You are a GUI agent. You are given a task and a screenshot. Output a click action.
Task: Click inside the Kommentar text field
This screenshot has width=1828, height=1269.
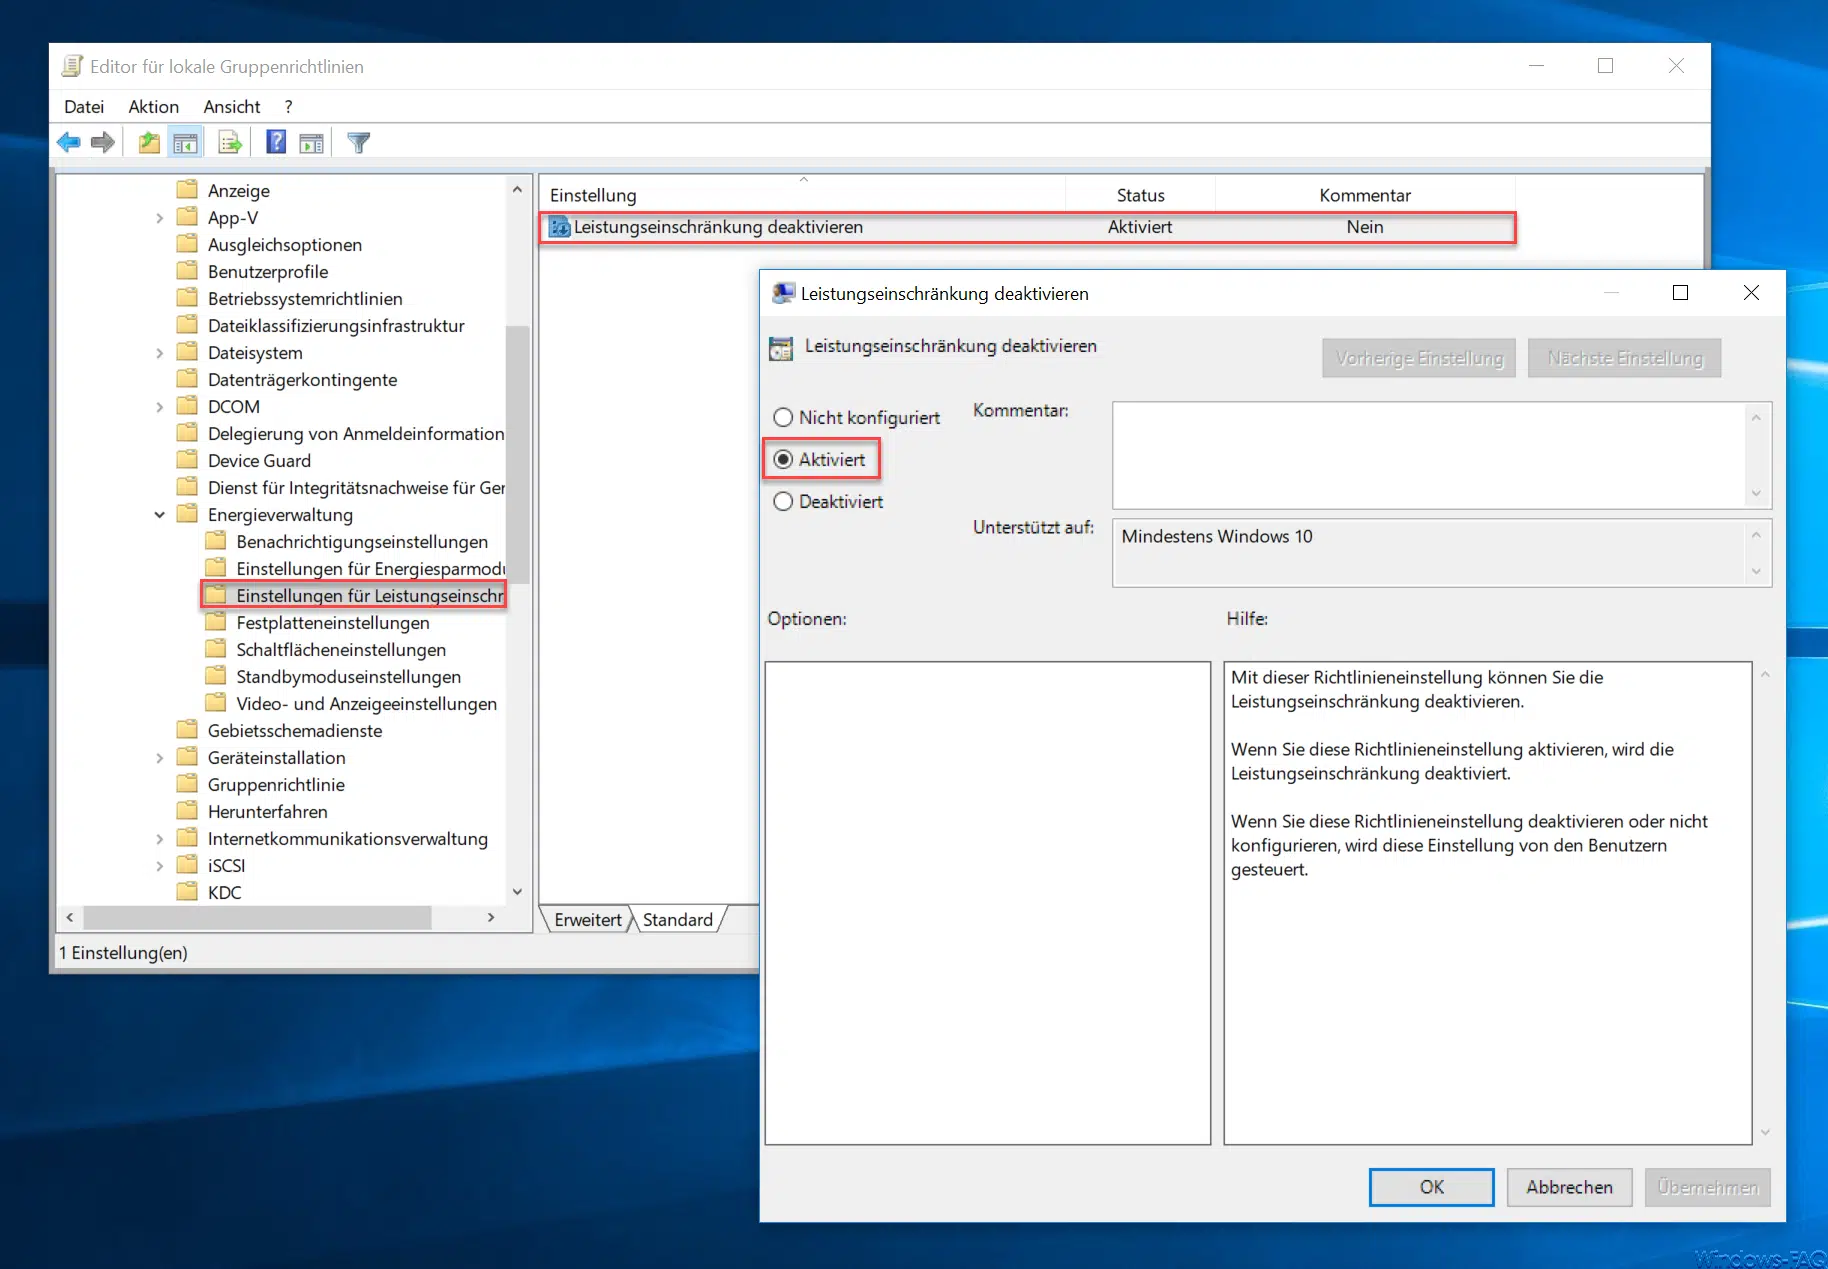tap(1428, 455)
